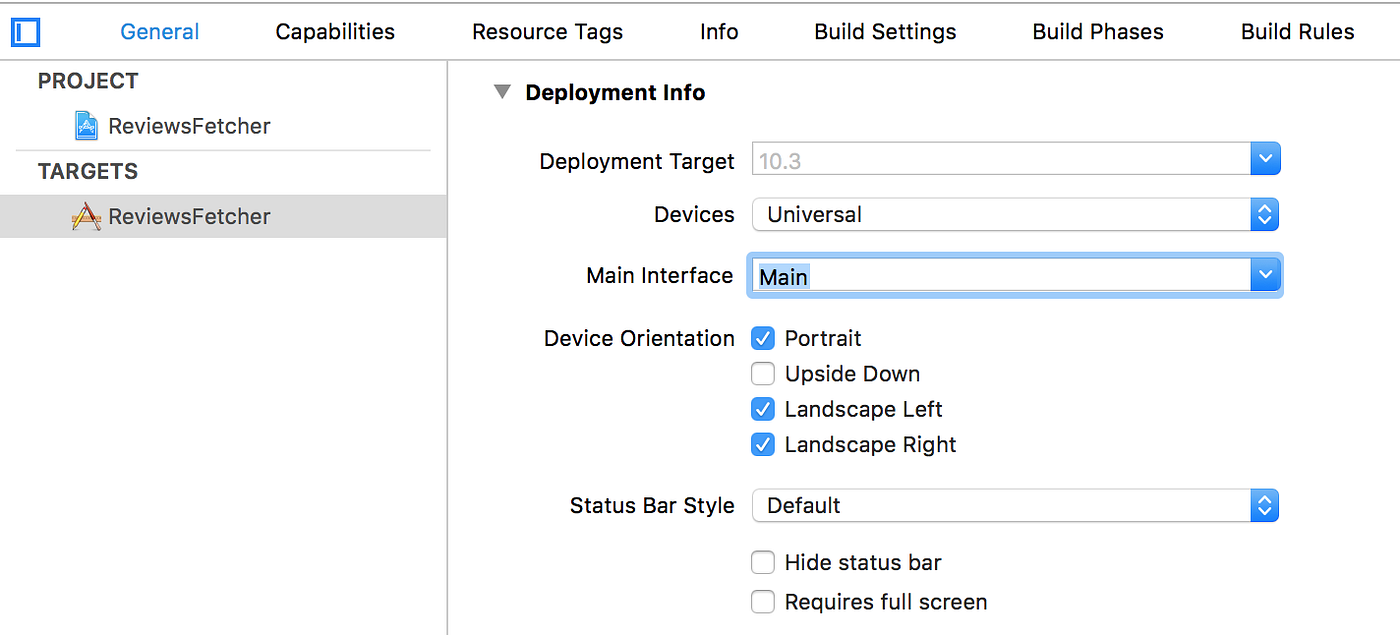Uncheck the Portrait orientation checkbox

coord(763,339)
